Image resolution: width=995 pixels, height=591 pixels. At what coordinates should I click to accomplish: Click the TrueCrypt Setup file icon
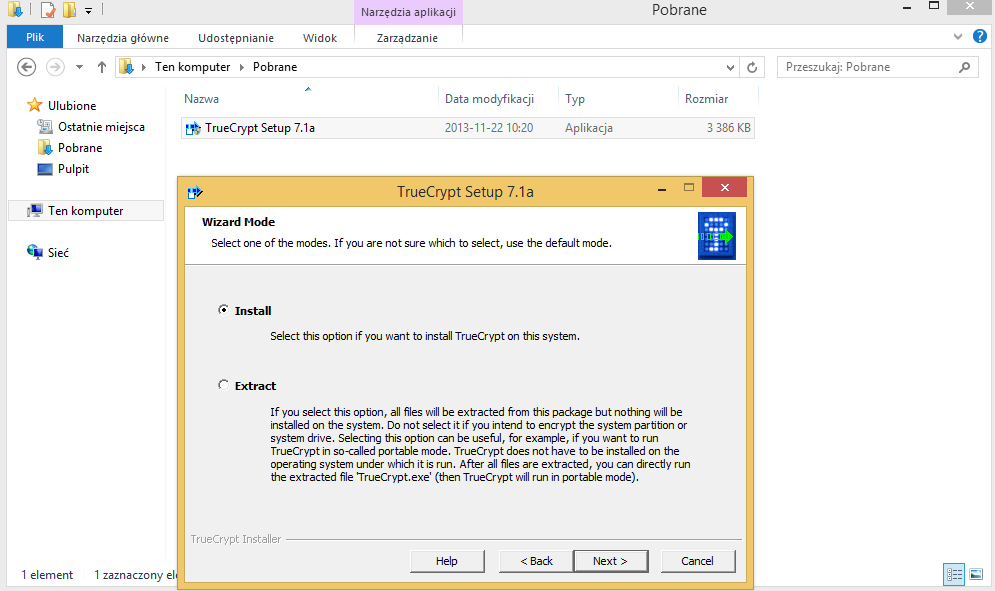[193, 128]
